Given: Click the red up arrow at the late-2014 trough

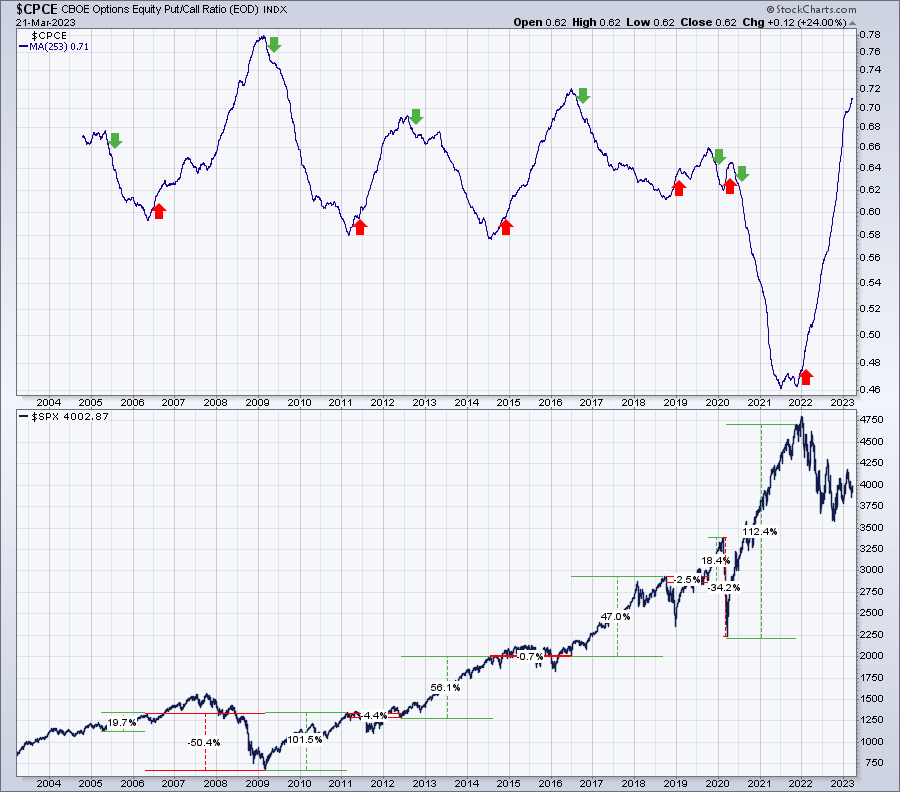Looking at the screenshot, I should tap(506, 227).
